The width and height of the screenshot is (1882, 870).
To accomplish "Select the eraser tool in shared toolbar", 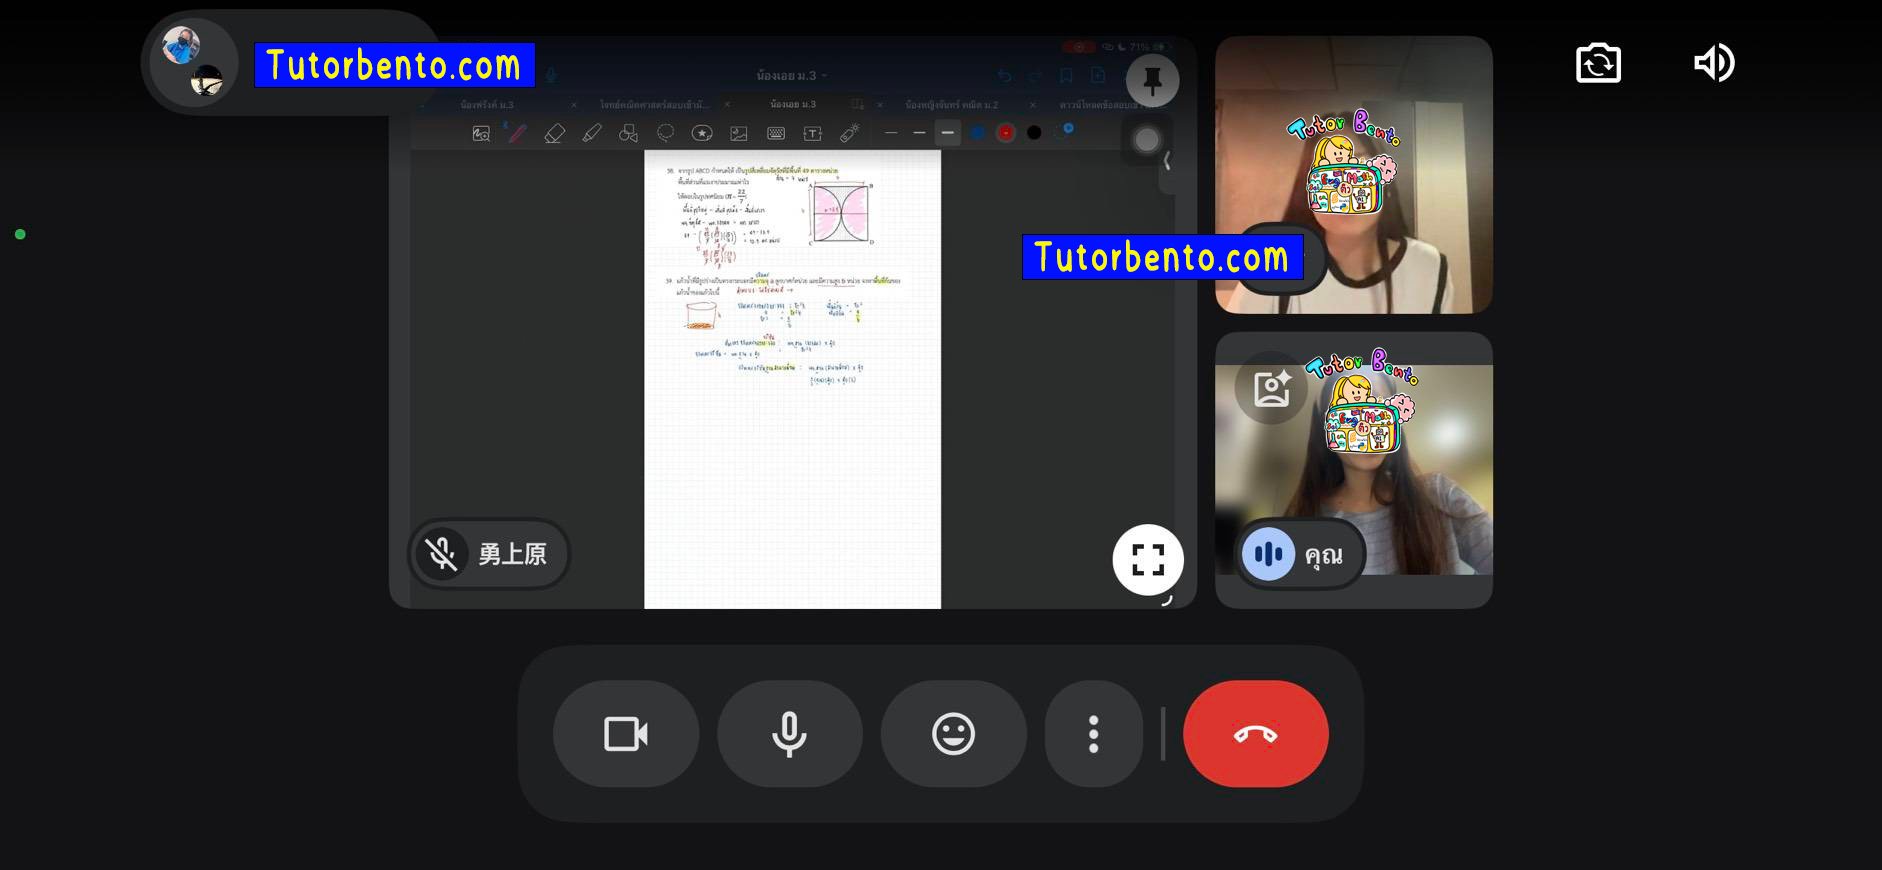I will [554, 133].
